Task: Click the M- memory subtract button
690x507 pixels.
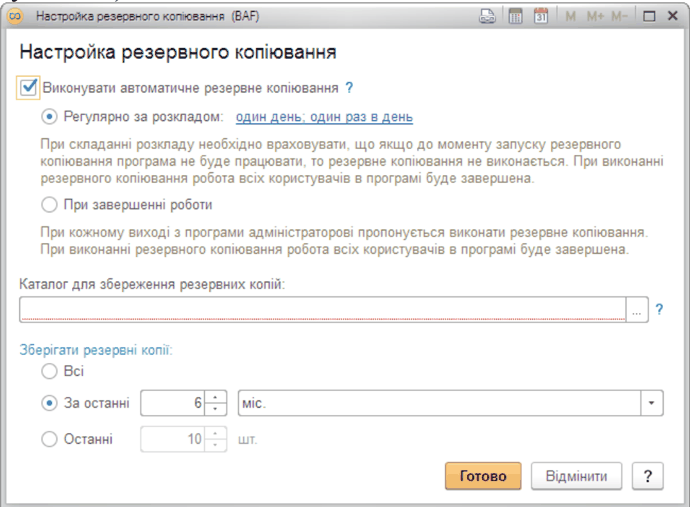Action: [x=620, y=16]
